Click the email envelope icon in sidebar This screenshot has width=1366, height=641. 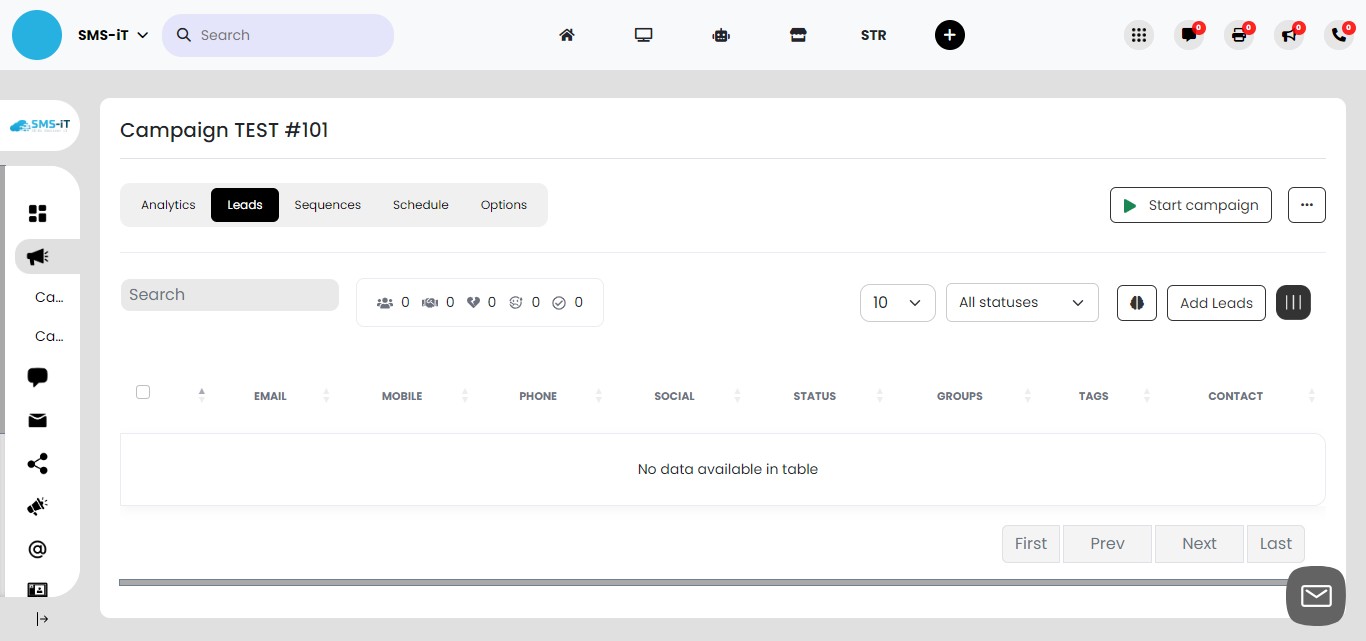(37, 420)
